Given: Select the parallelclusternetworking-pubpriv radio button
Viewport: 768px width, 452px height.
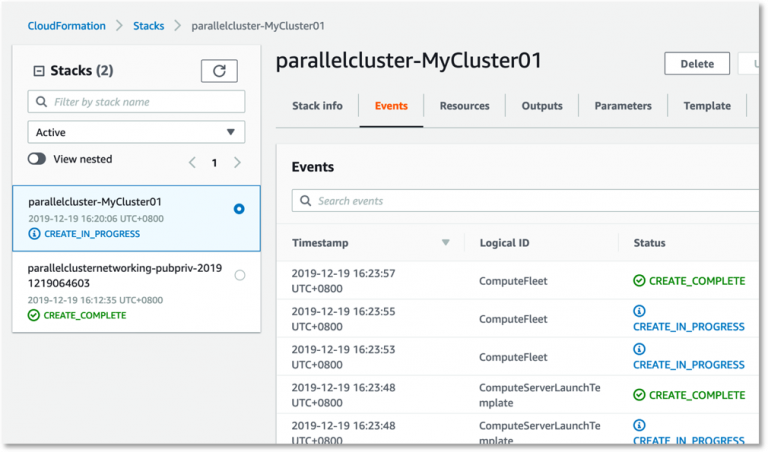Looking at the screenshot, I should (239, 275).
